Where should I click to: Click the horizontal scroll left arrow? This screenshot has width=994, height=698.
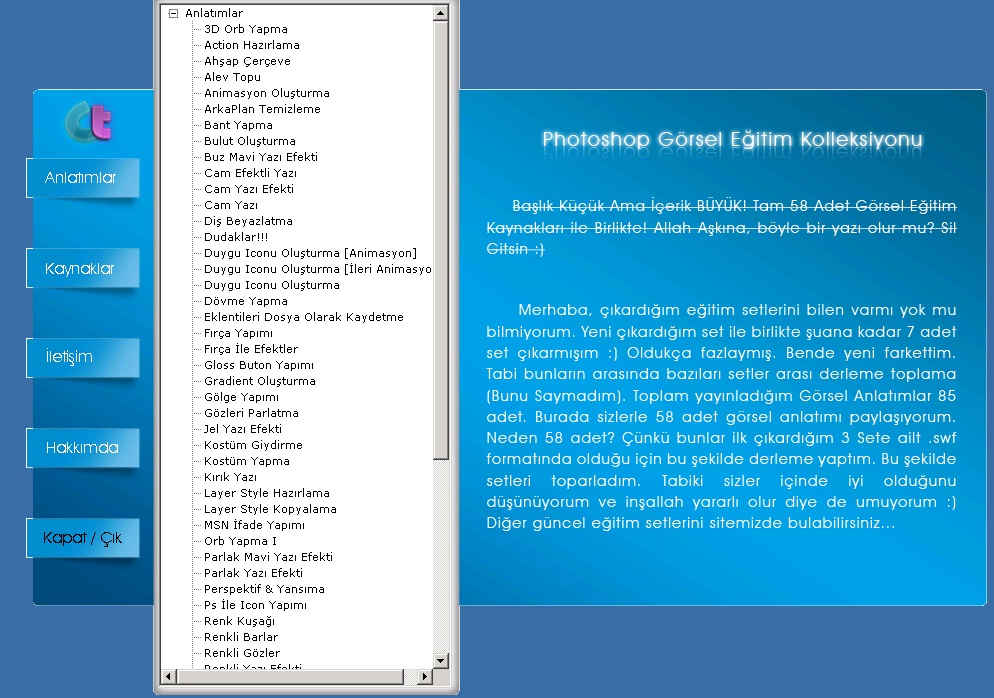pyautogui.click(x=169, y=676)
